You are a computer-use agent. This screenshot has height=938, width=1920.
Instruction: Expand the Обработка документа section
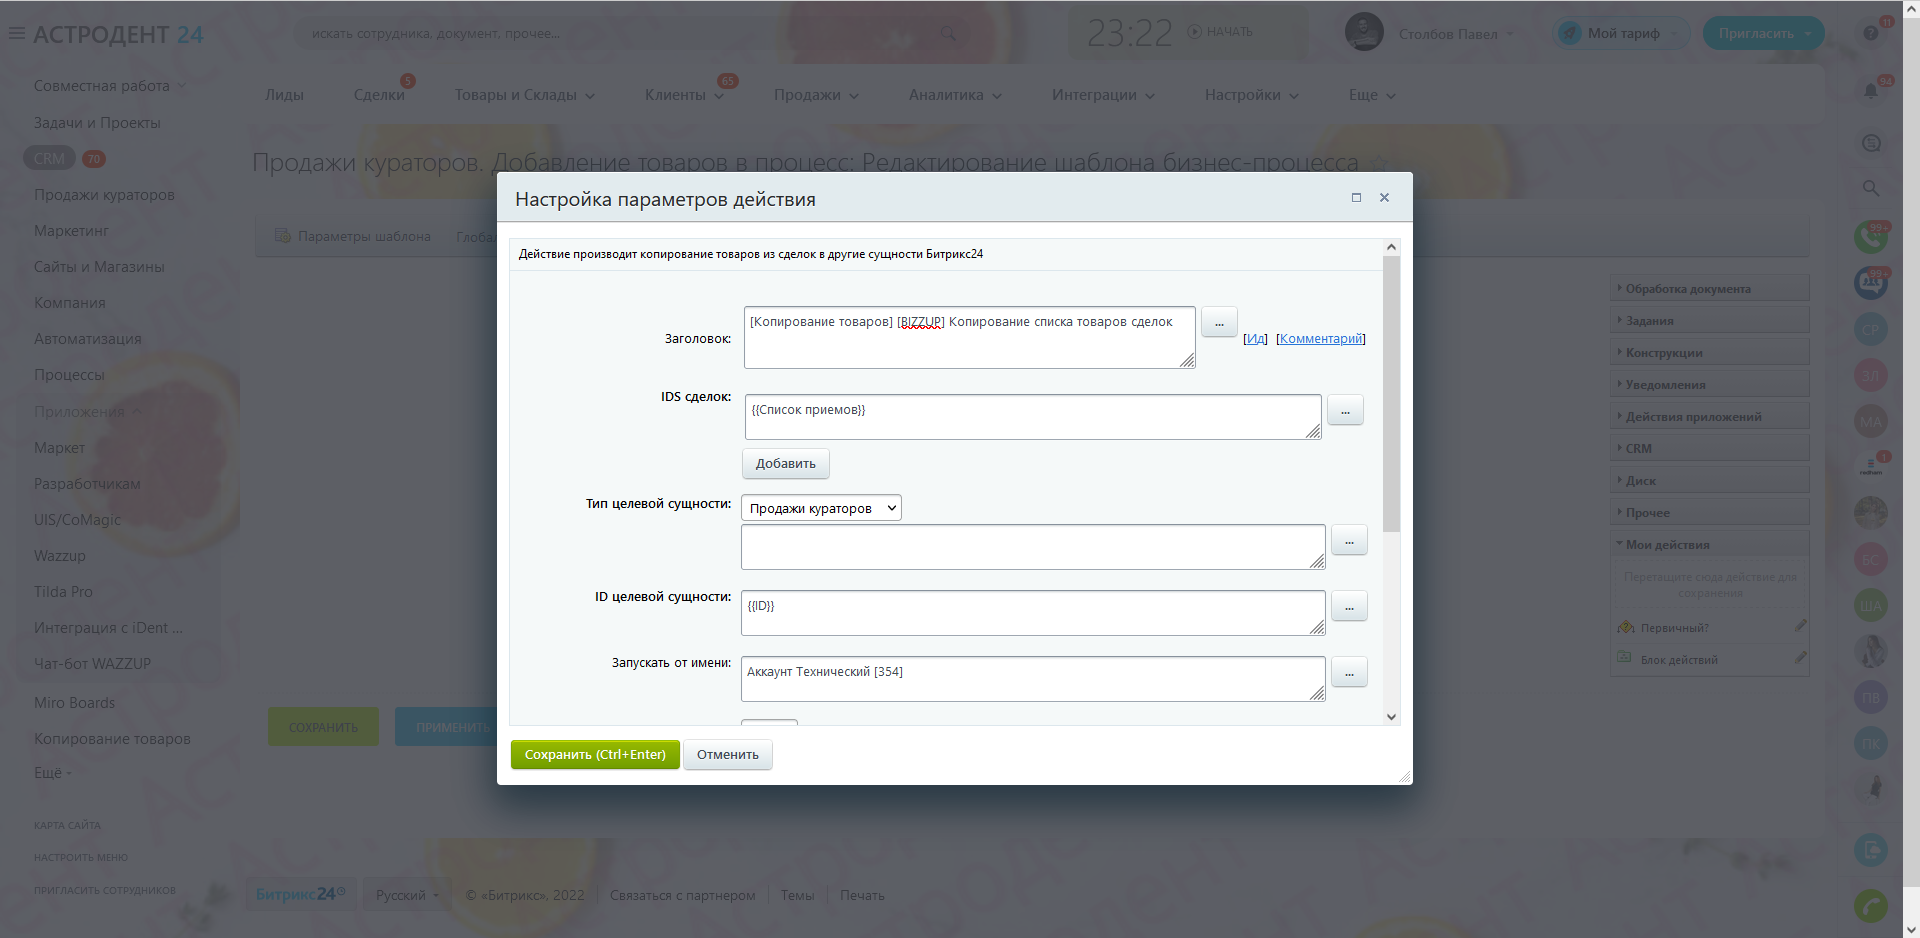(1688, 289)
